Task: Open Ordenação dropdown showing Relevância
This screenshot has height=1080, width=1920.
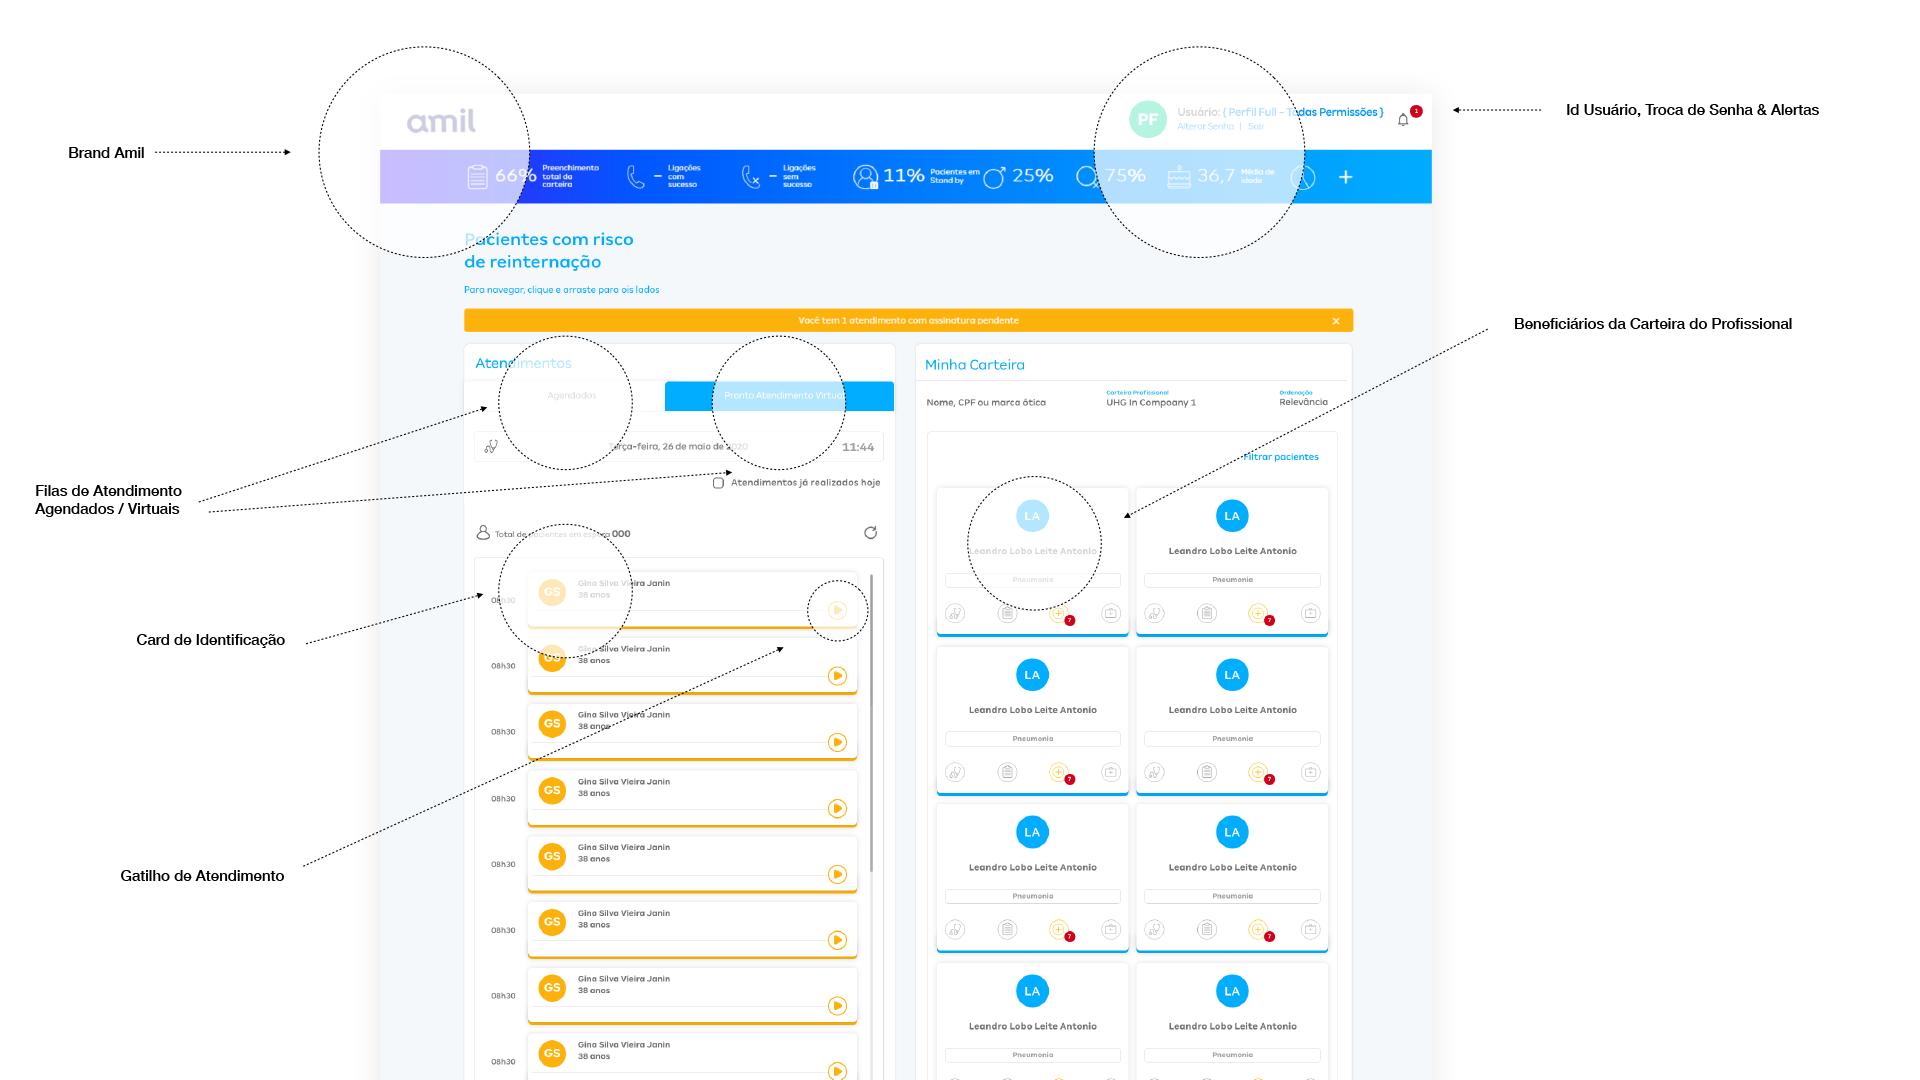Action: click(1303, 402)
